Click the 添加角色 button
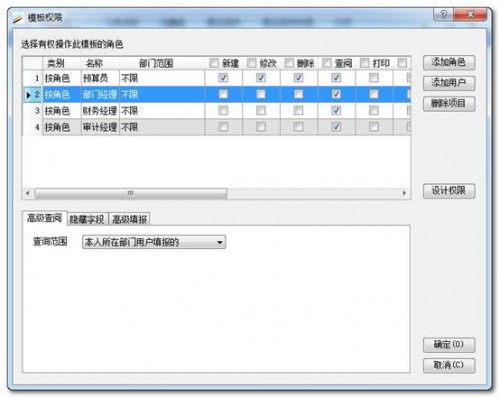 [x=449, y=62]
